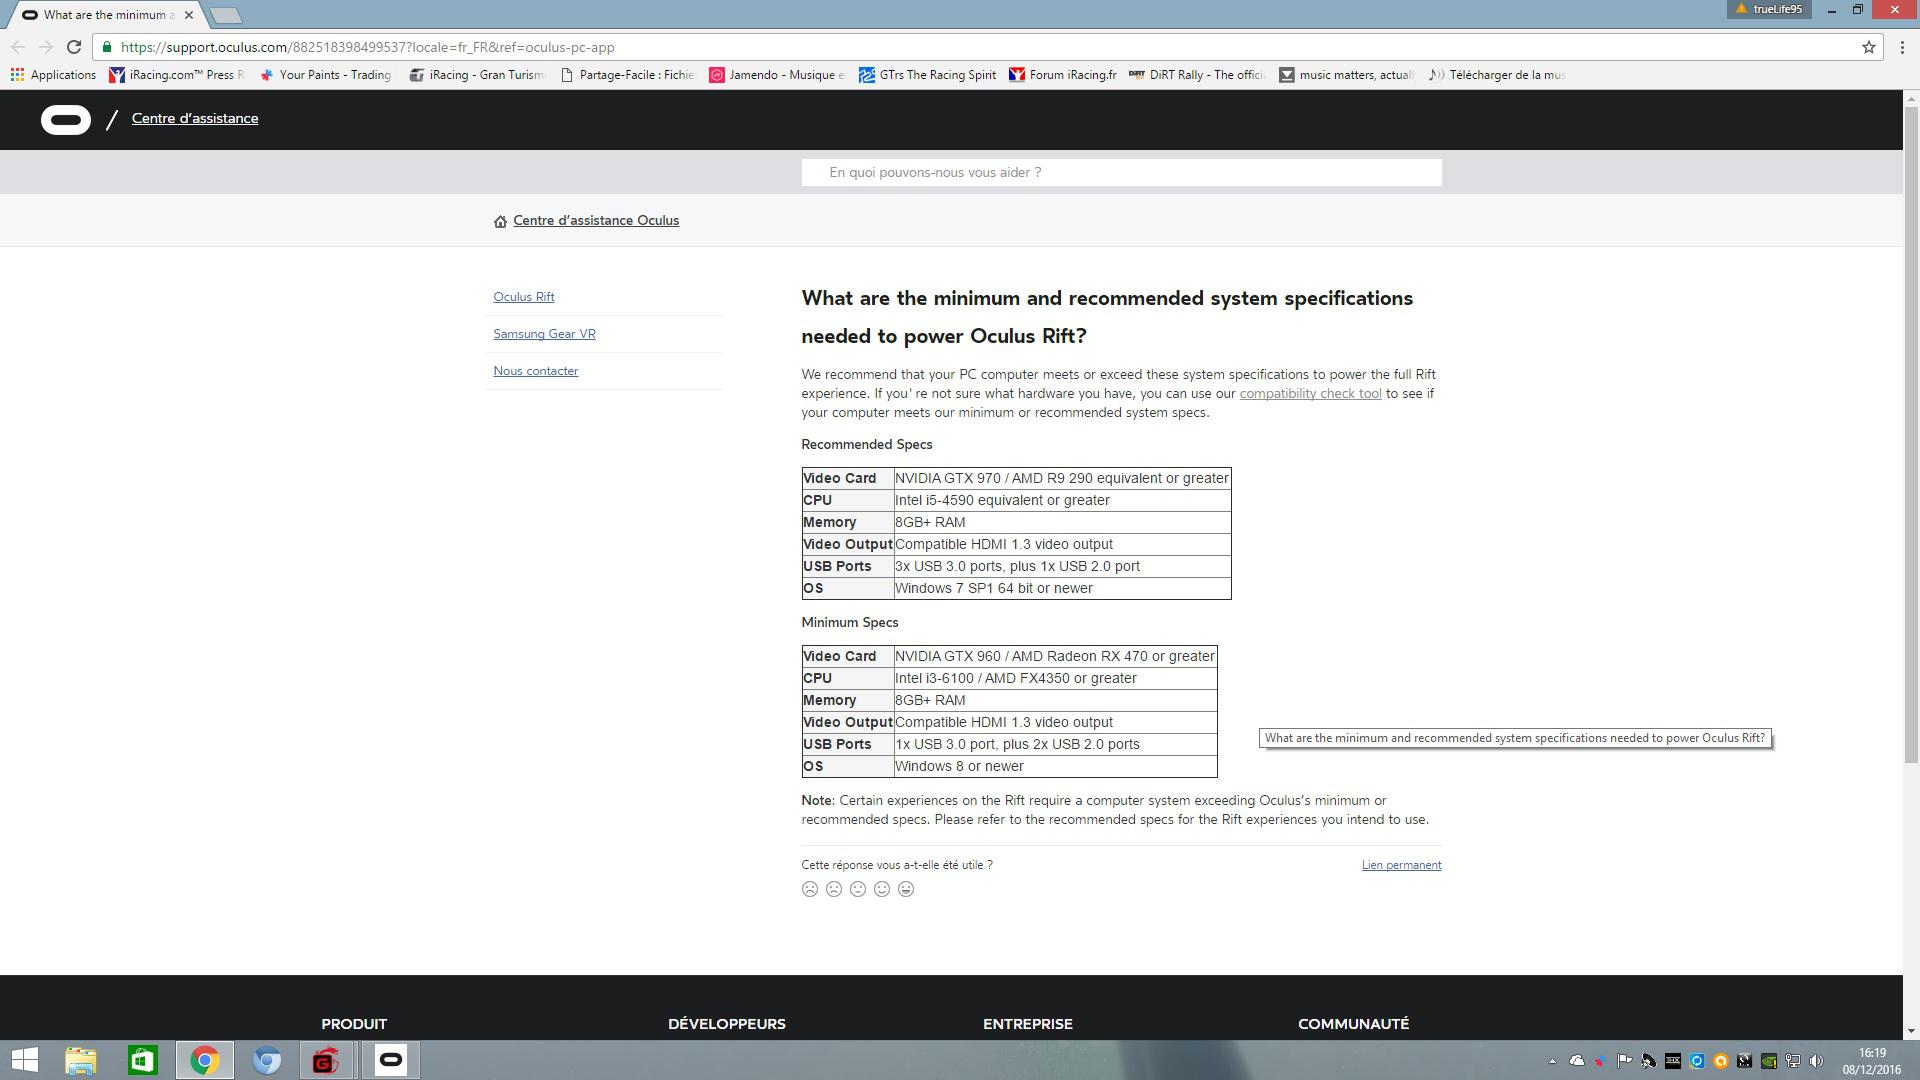
Task: Open the Oculus app on the taskbar
Action: 390,1060
